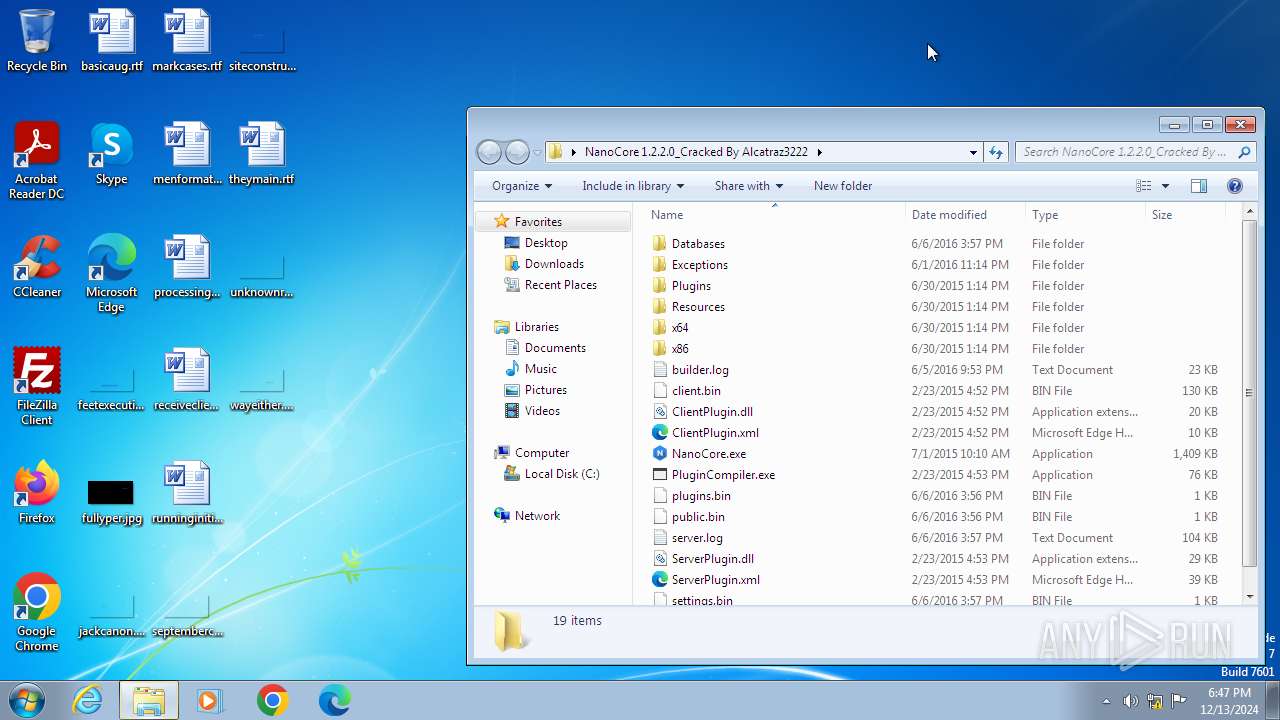Select Favorites in navigation pane
Image resolution: width=1280 pixels, height=720 pixels.
coord(538,222)
